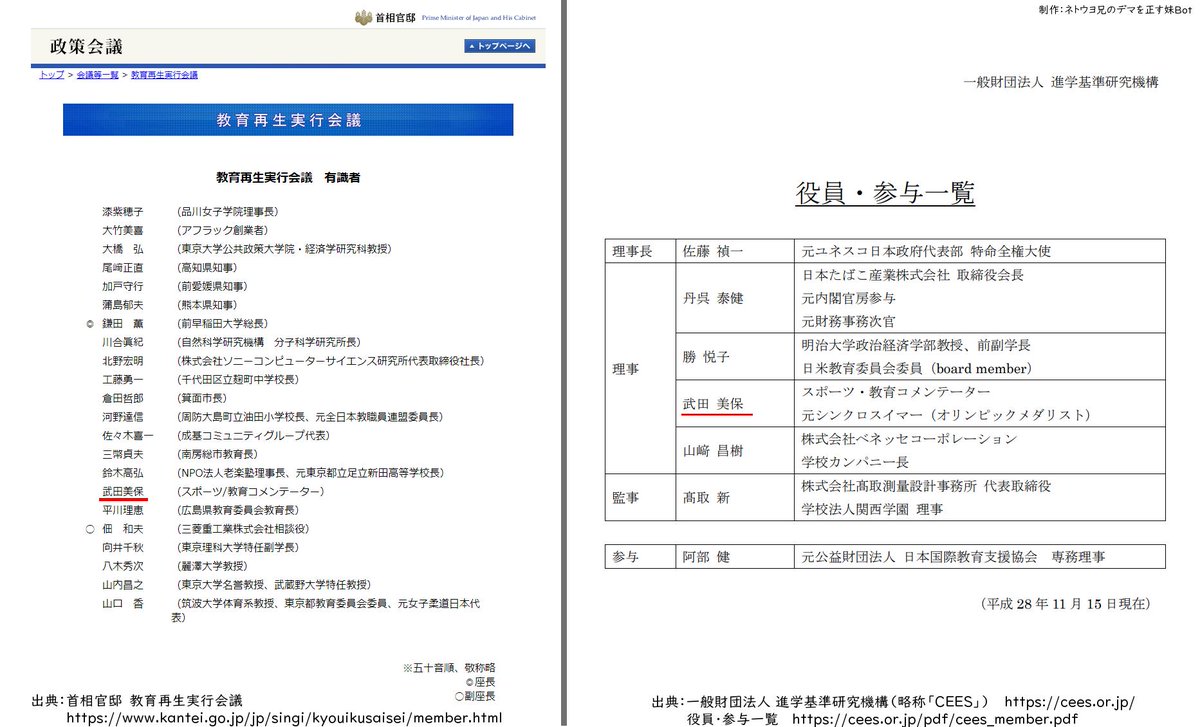Image resolution: width=1200 pixels, height=727 pixels.
Task: Click 株式会社ベネッセコーポレーション text
Action: pos(910,439)
